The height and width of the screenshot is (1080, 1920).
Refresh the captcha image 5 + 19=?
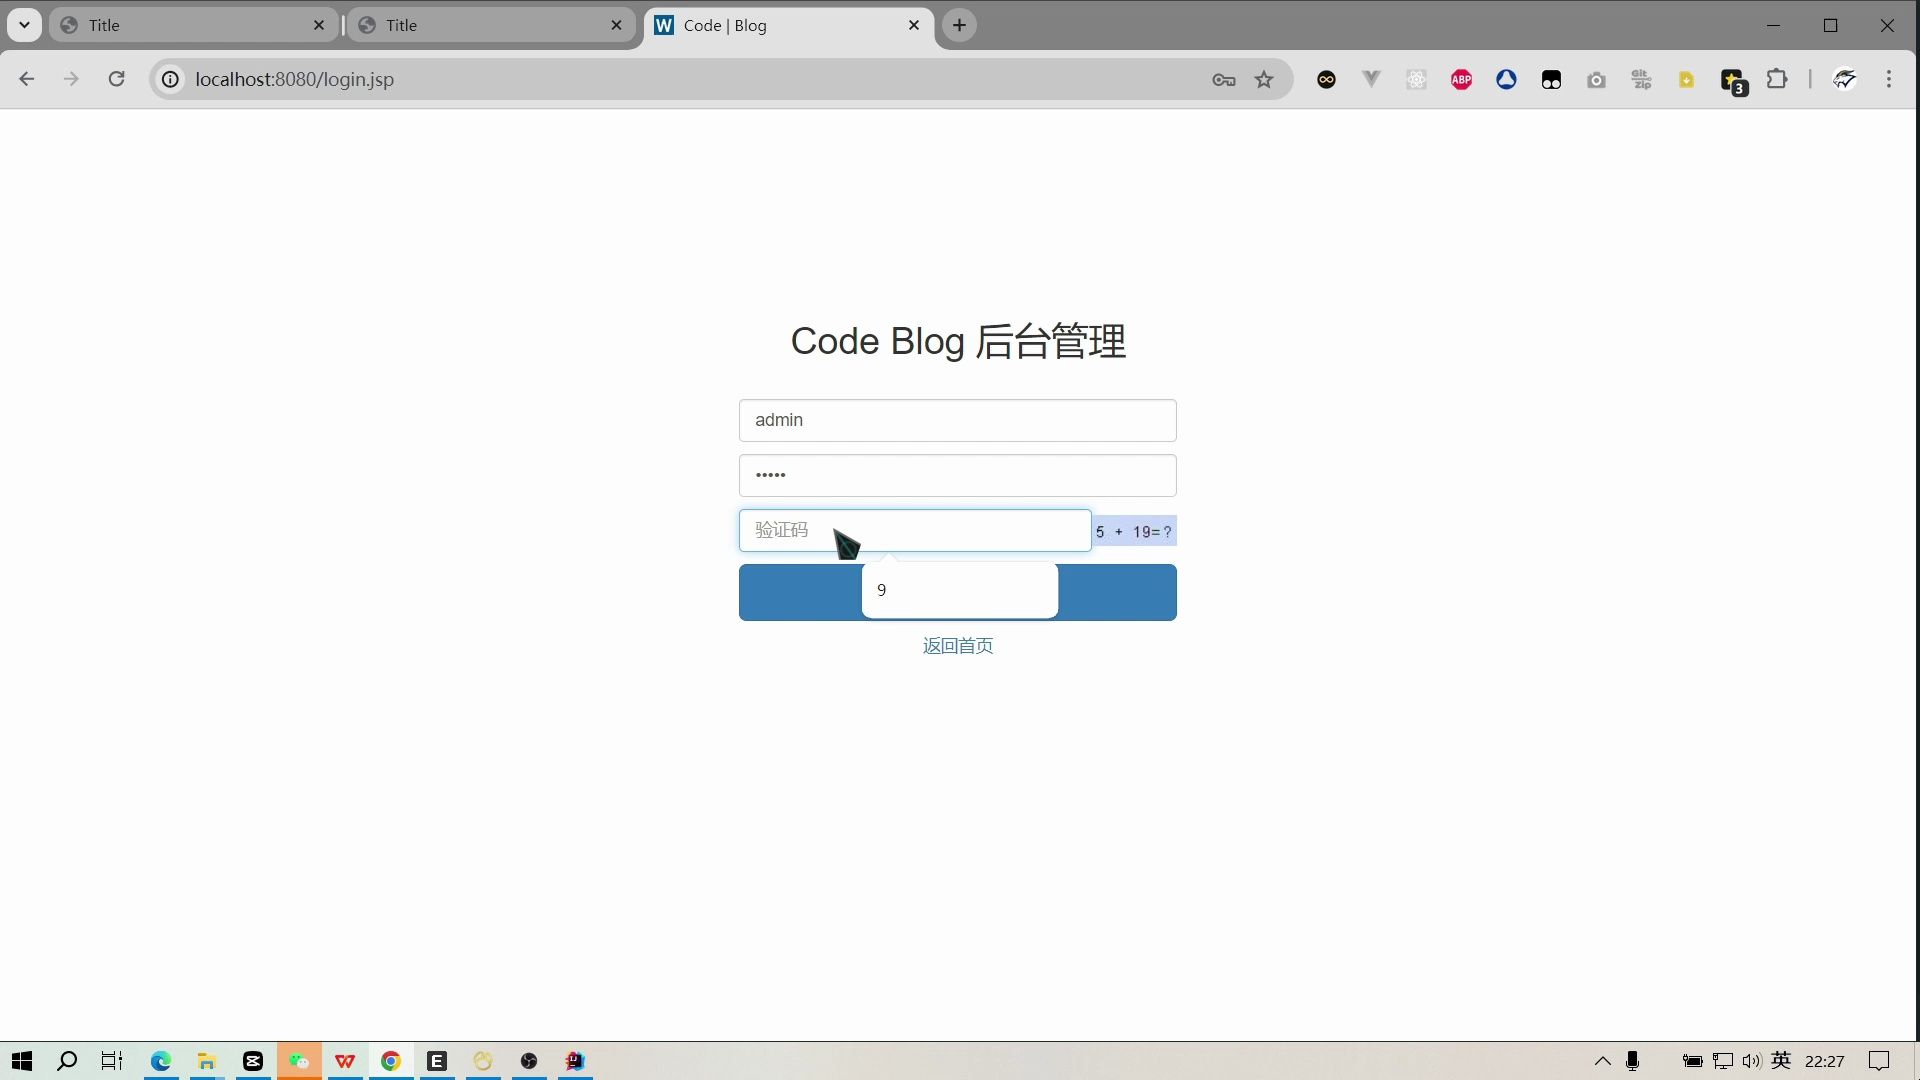pyautogui.click(x=1133, y=531)
